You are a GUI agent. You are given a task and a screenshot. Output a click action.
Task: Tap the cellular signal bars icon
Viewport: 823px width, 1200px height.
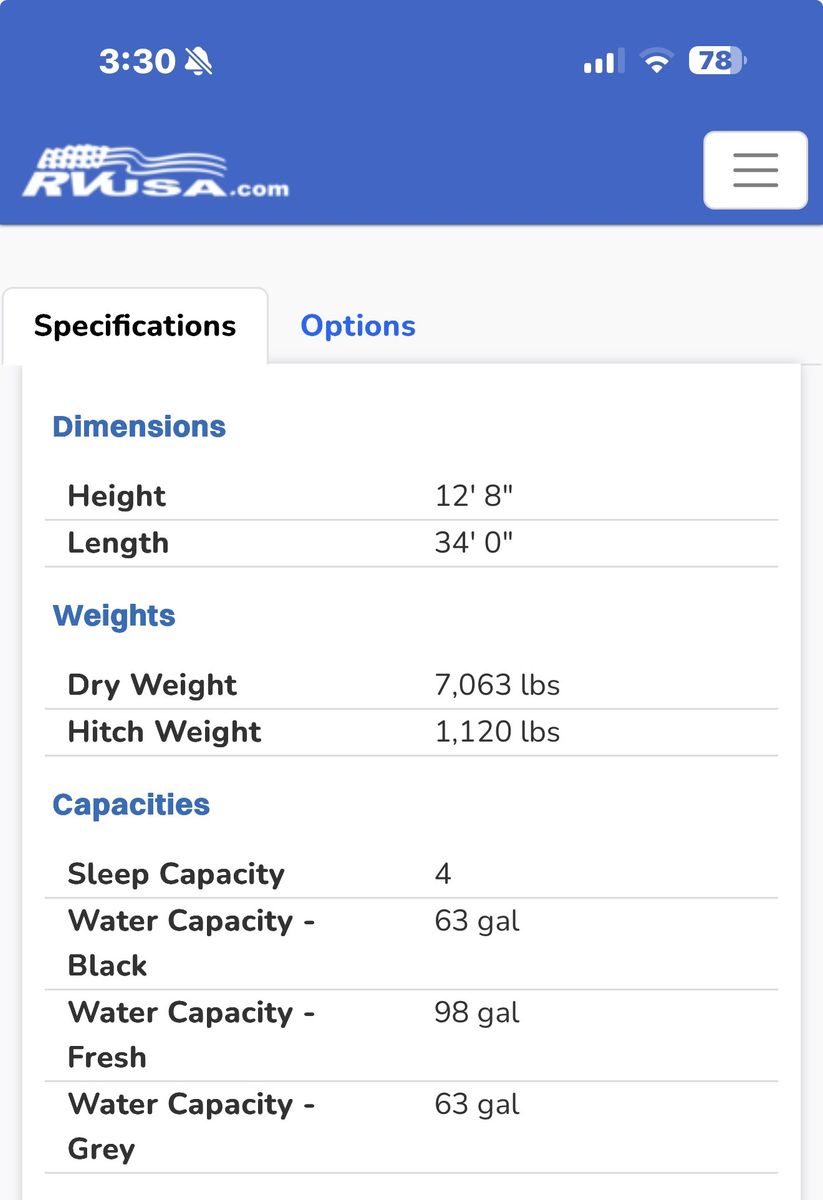point(602,62)
